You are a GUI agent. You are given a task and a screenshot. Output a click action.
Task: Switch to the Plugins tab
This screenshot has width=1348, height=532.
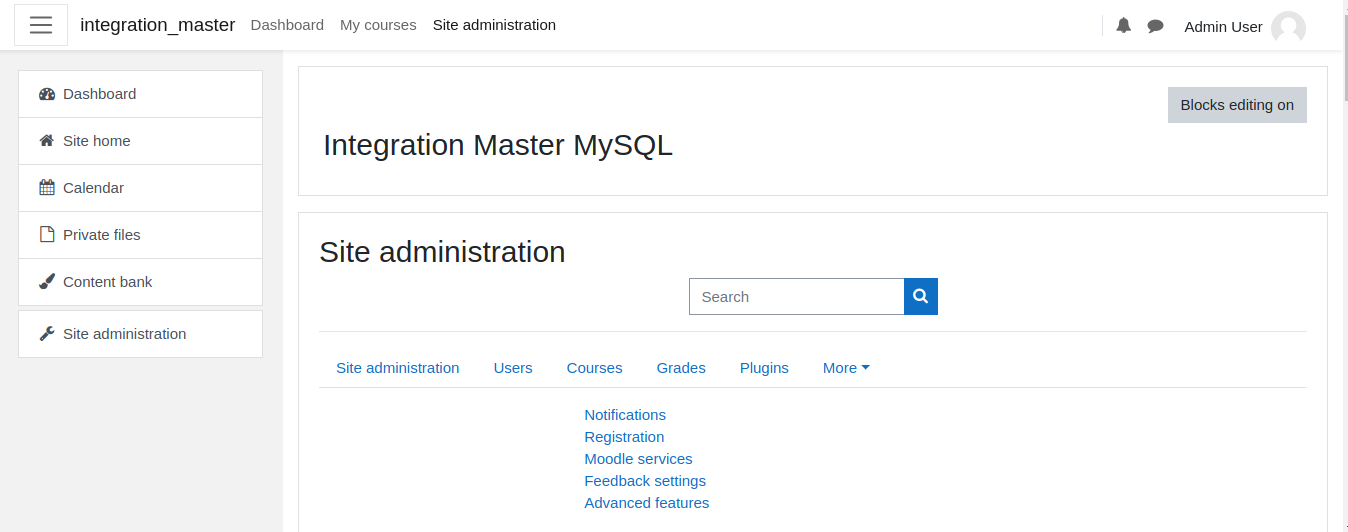click(764, 368)
